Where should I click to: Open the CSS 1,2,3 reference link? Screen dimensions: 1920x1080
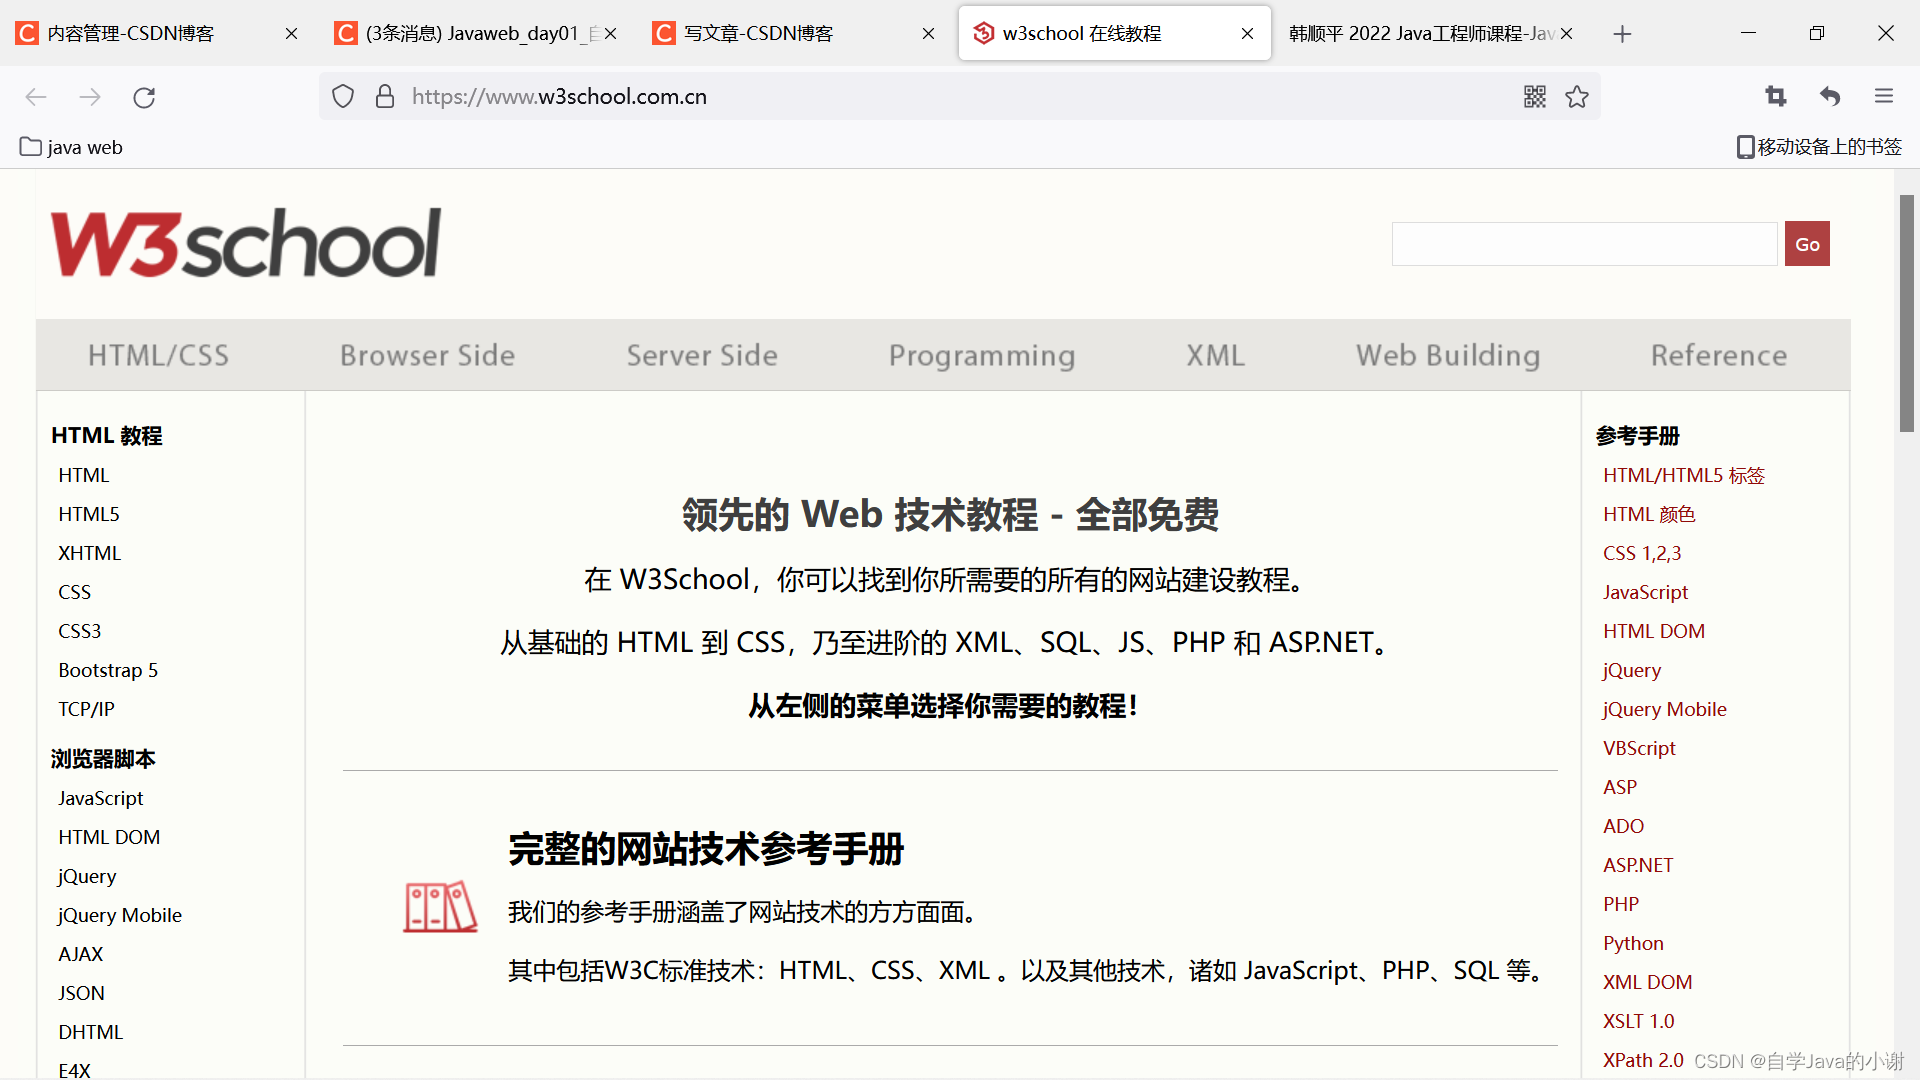[x=1642, y=553]
